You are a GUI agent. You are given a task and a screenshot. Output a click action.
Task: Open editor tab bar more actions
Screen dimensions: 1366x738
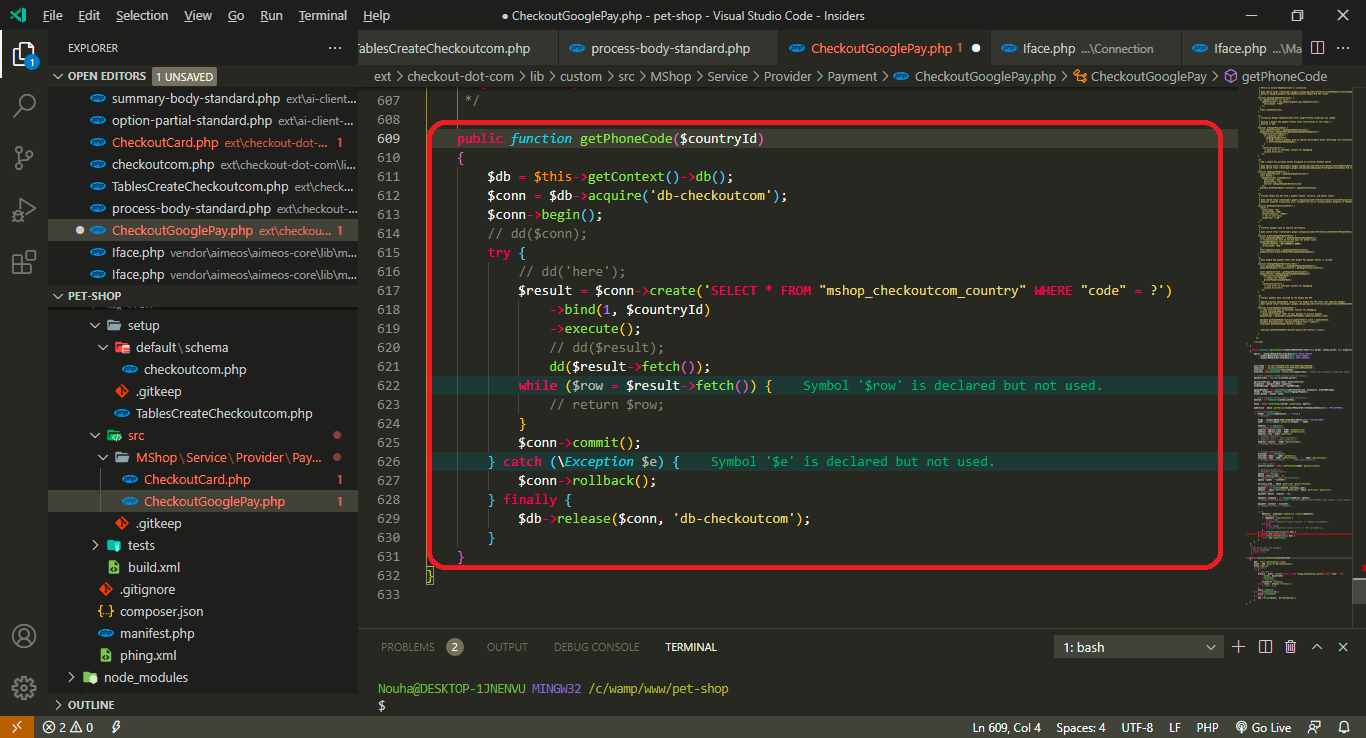click(1344, 48)
